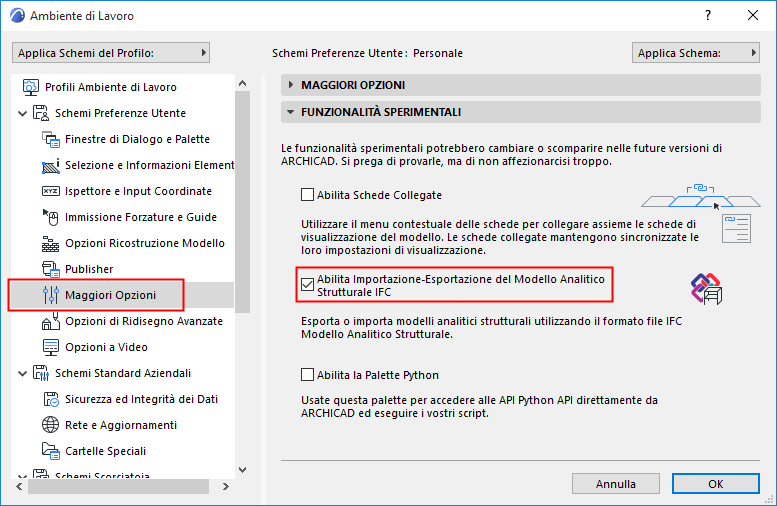This screenshot has height=506, width=777.
Task: Click the OK button
Action: point(716,484)
